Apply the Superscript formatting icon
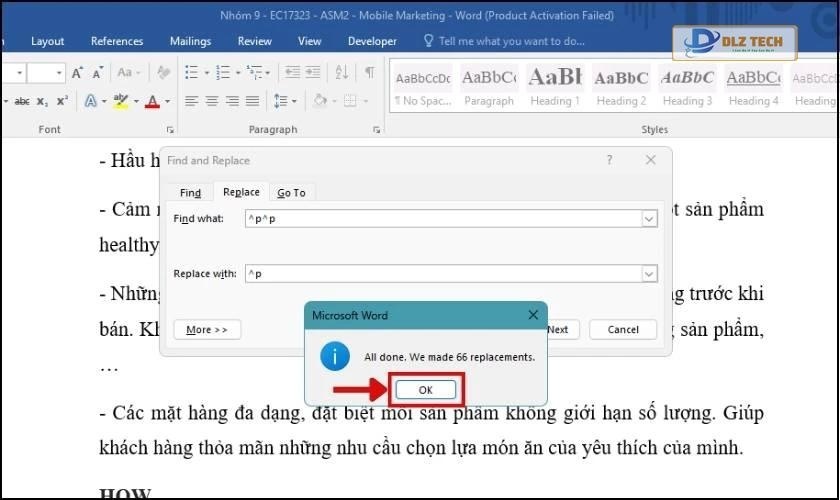Image resolution: width=840 pixels, height=500 pixels. tap(62, 101)
